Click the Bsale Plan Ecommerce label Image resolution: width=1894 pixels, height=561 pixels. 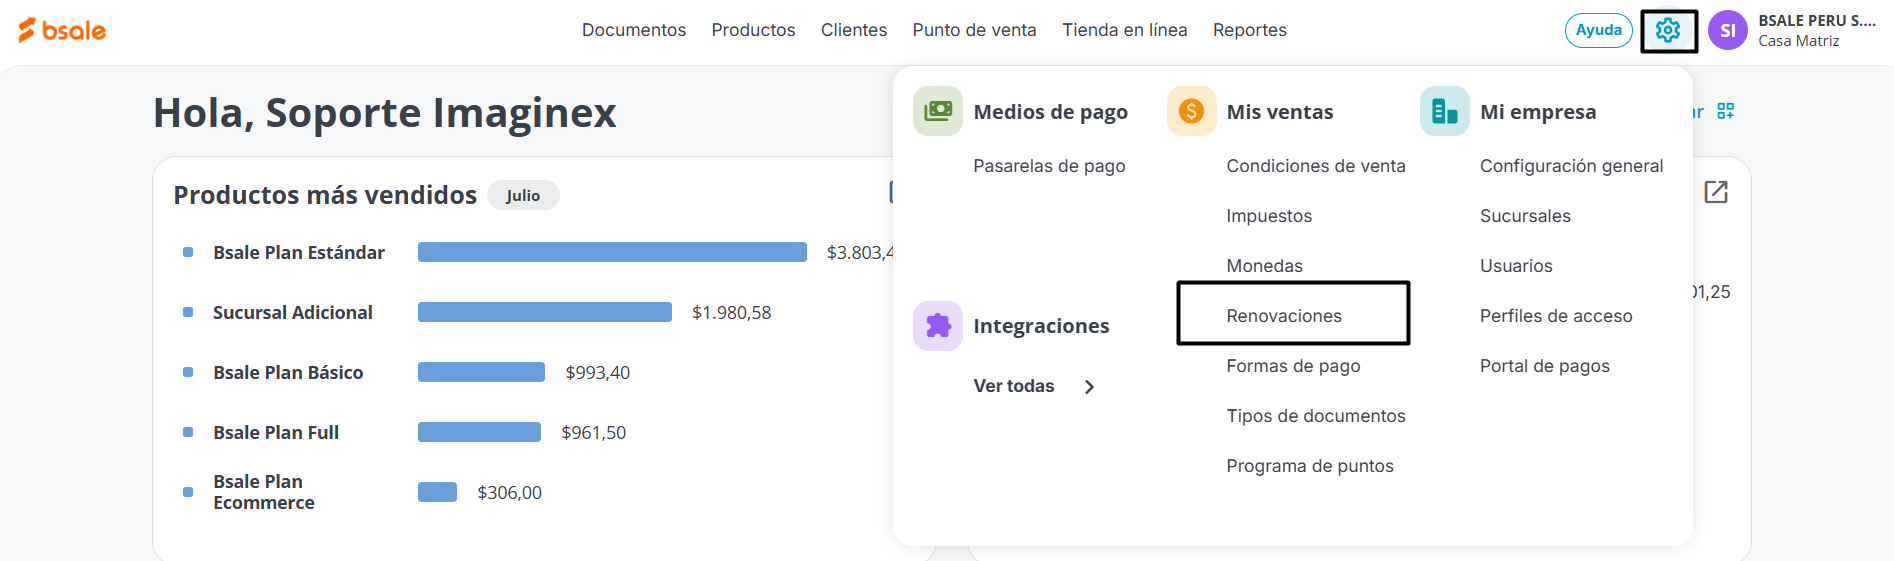pos(264,492)
